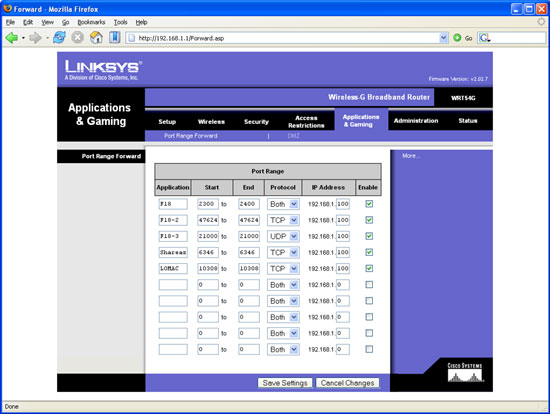Open the Port Range Forward sub-tab
Viewport: 550px width, 414px height.
point(191,136)
